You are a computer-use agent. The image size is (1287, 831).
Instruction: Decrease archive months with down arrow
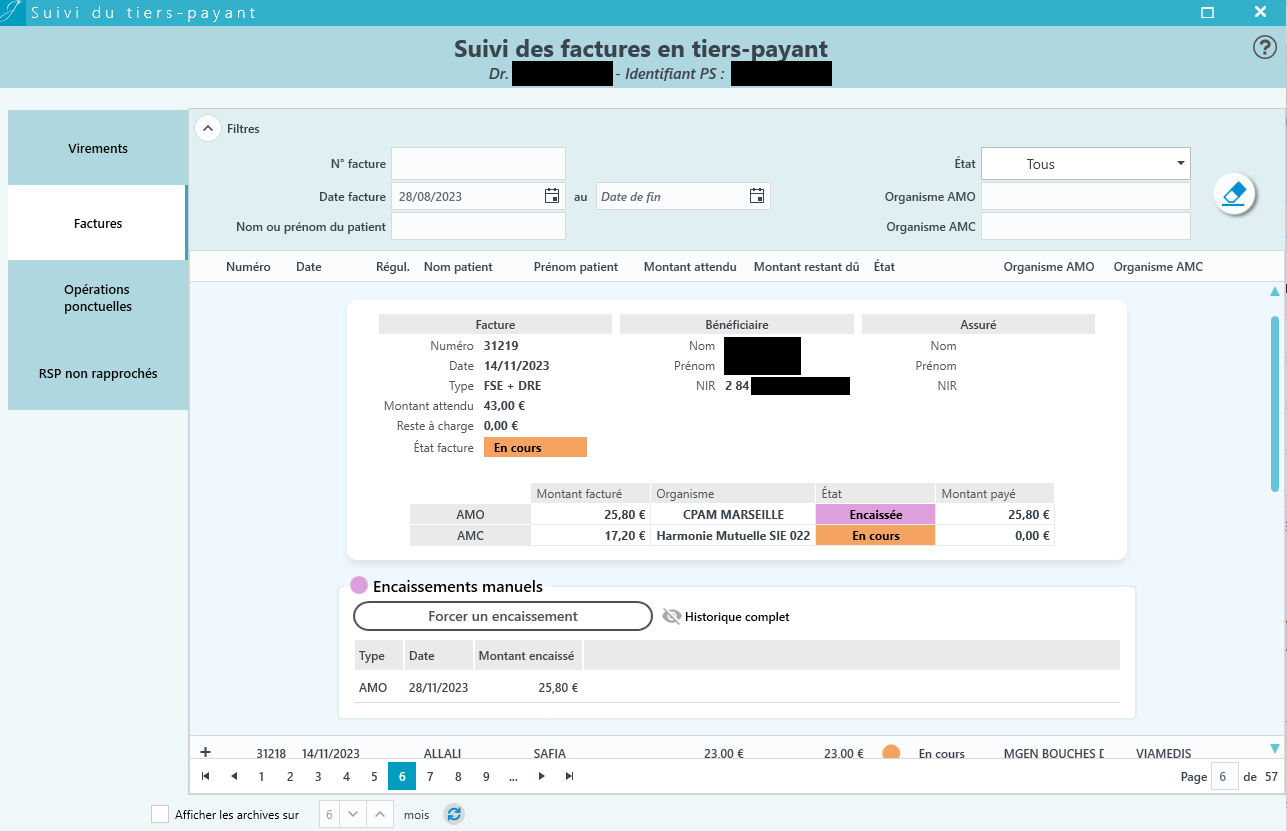pos(353,814)
